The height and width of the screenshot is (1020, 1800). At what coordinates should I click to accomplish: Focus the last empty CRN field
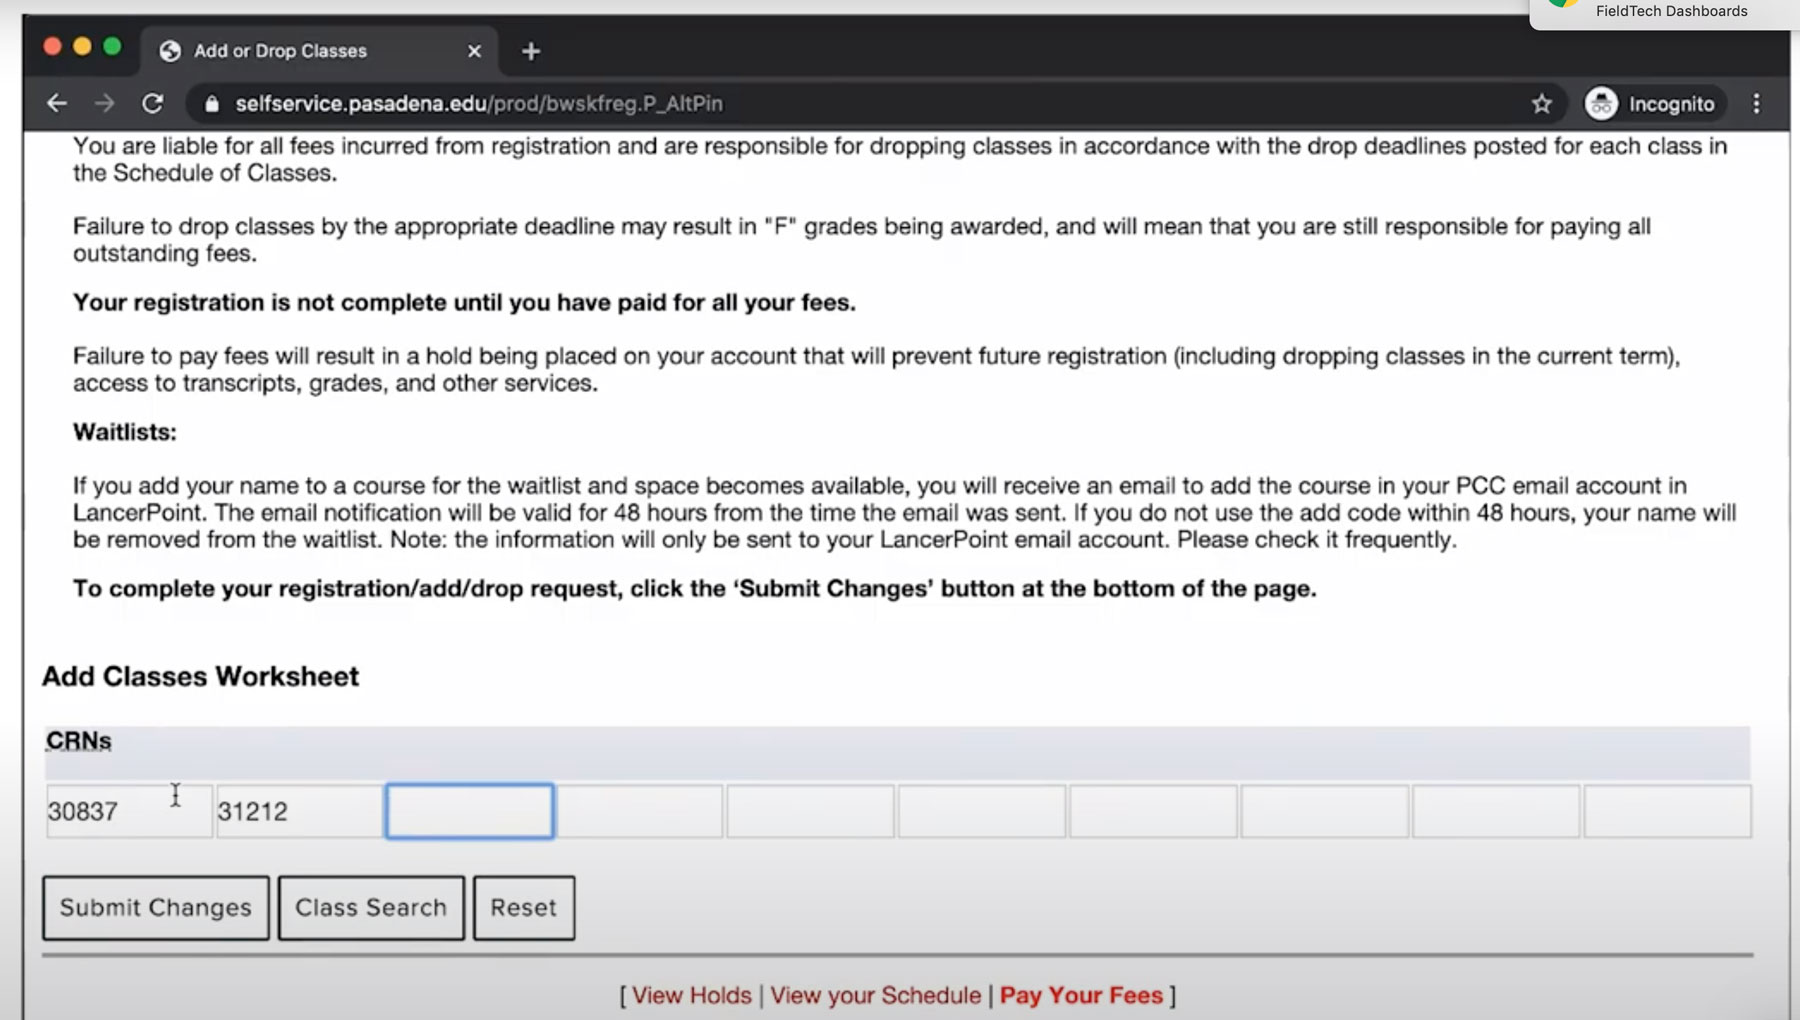point(1667,812)
